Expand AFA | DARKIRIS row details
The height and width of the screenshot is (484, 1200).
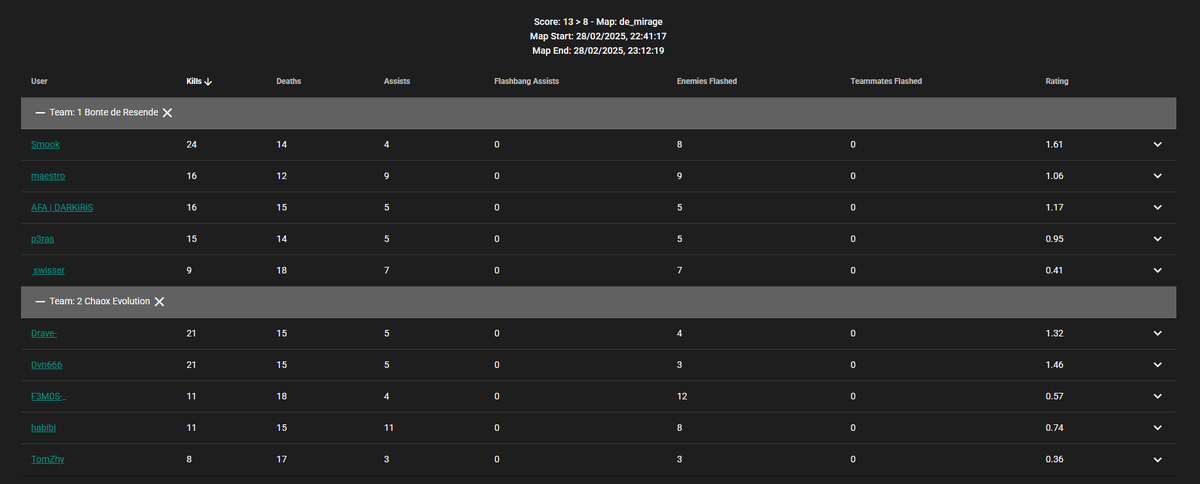tap(1157, 207)
